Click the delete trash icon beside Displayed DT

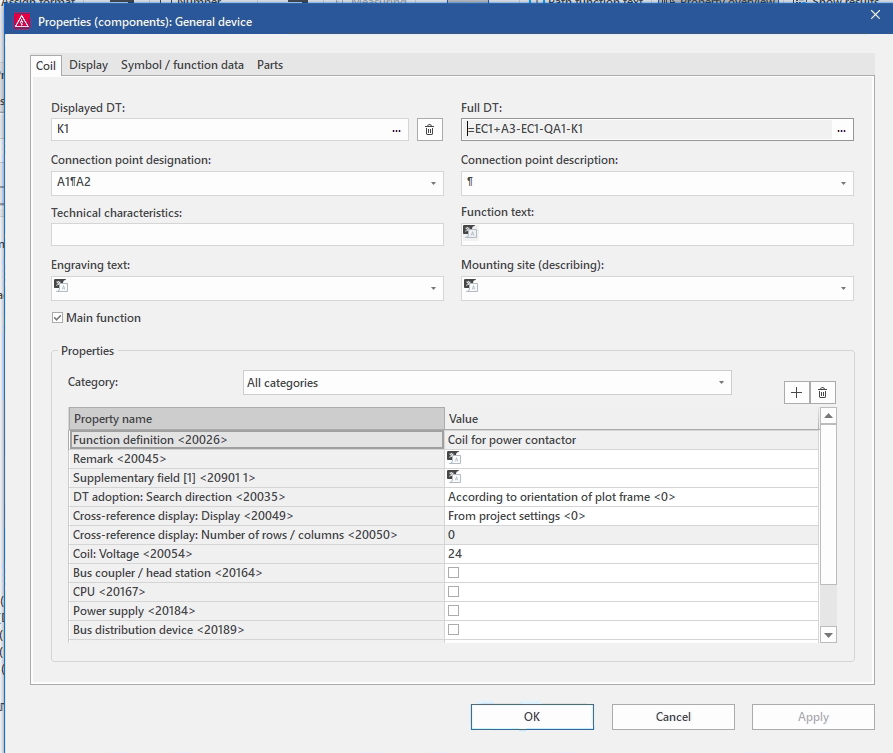coord(429,130)
